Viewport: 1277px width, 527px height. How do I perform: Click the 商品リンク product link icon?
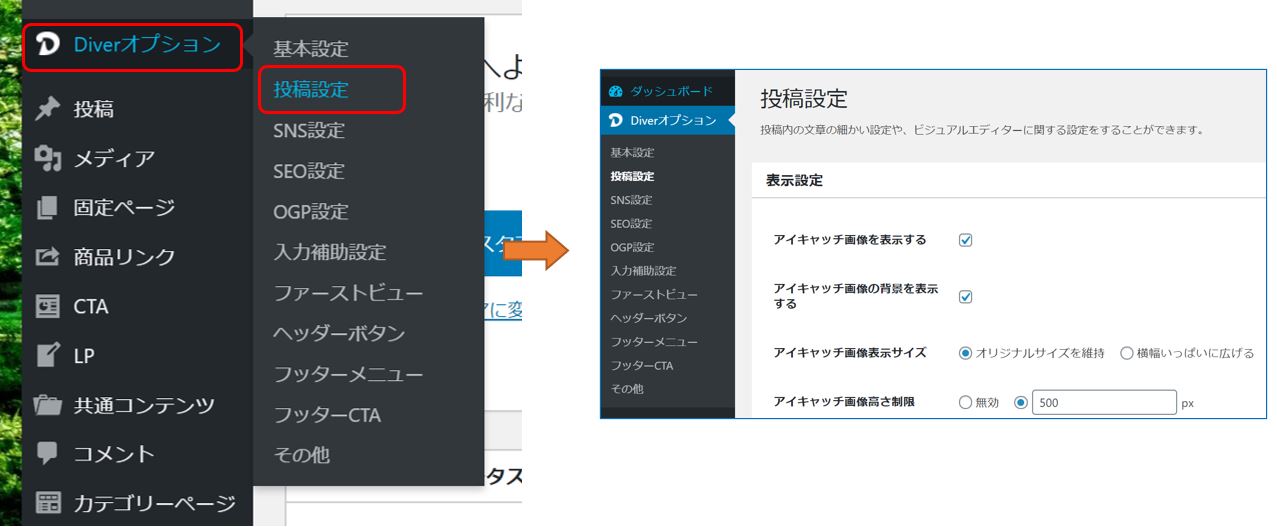pyautogui.click(x=47, y=257)
